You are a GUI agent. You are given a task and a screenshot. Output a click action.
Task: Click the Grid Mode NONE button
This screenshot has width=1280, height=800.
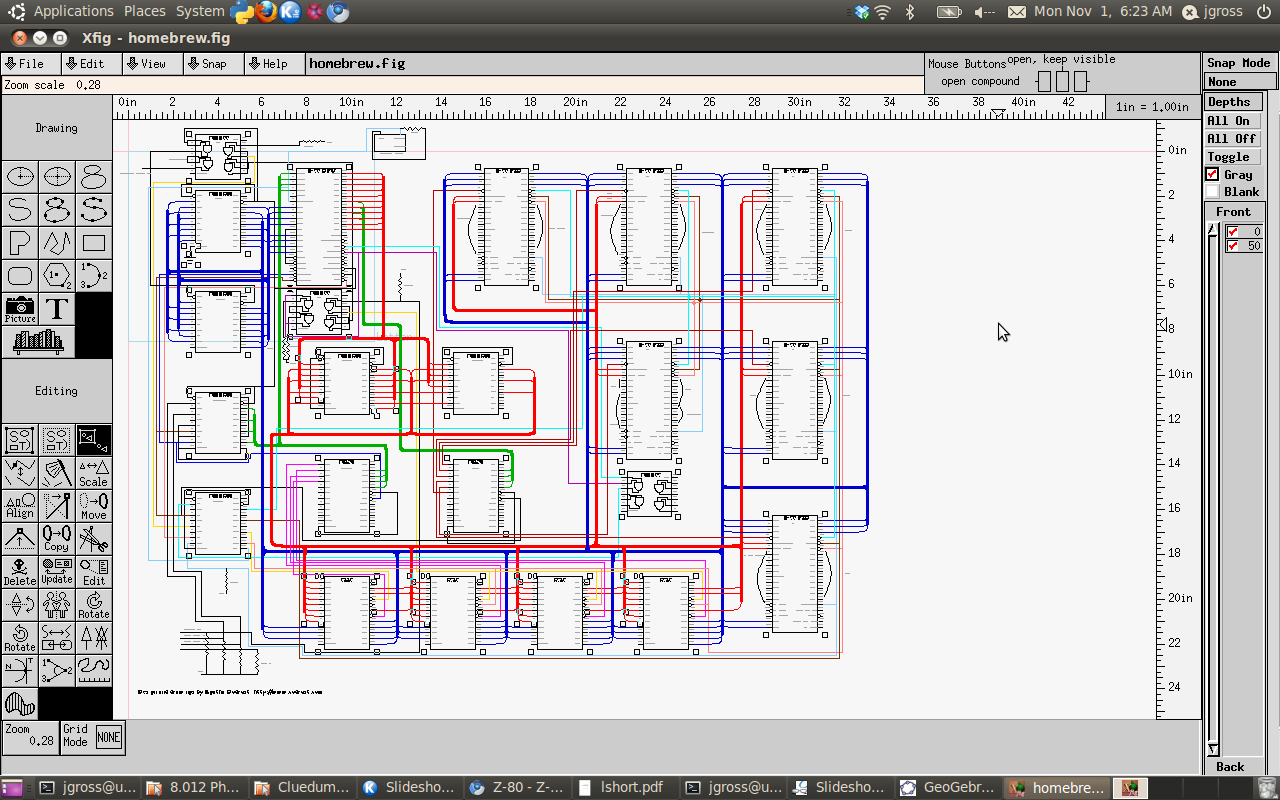pyautogui.click(x=108, y=738)
